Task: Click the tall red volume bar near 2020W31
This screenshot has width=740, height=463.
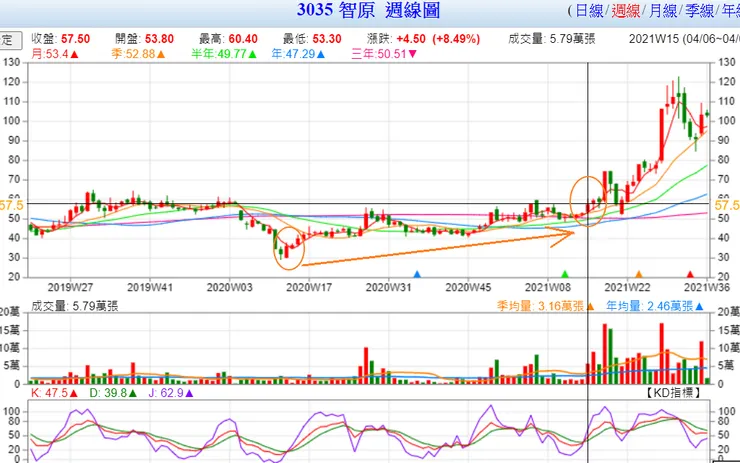Action: point(366,366)
